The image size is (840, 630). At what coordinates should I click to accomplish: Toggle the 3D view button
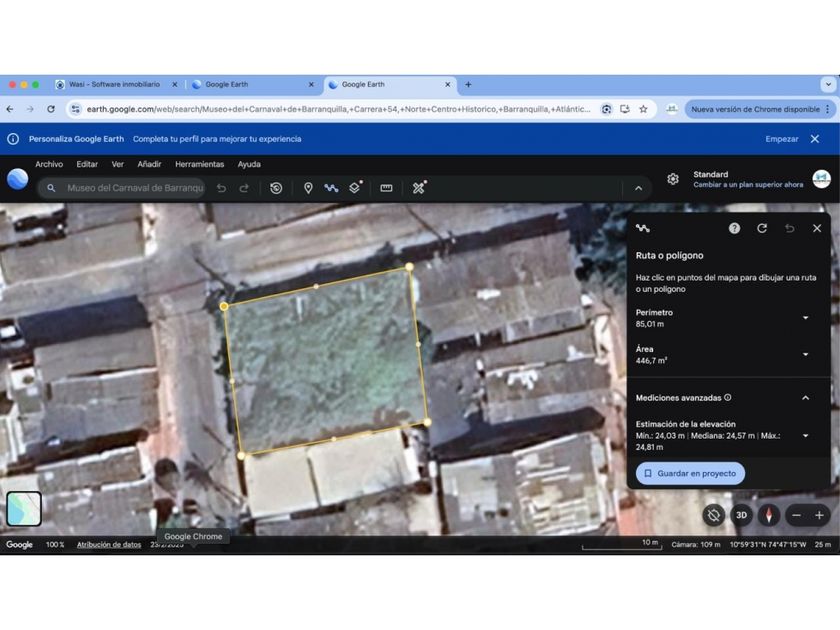(x=741, y=515)
